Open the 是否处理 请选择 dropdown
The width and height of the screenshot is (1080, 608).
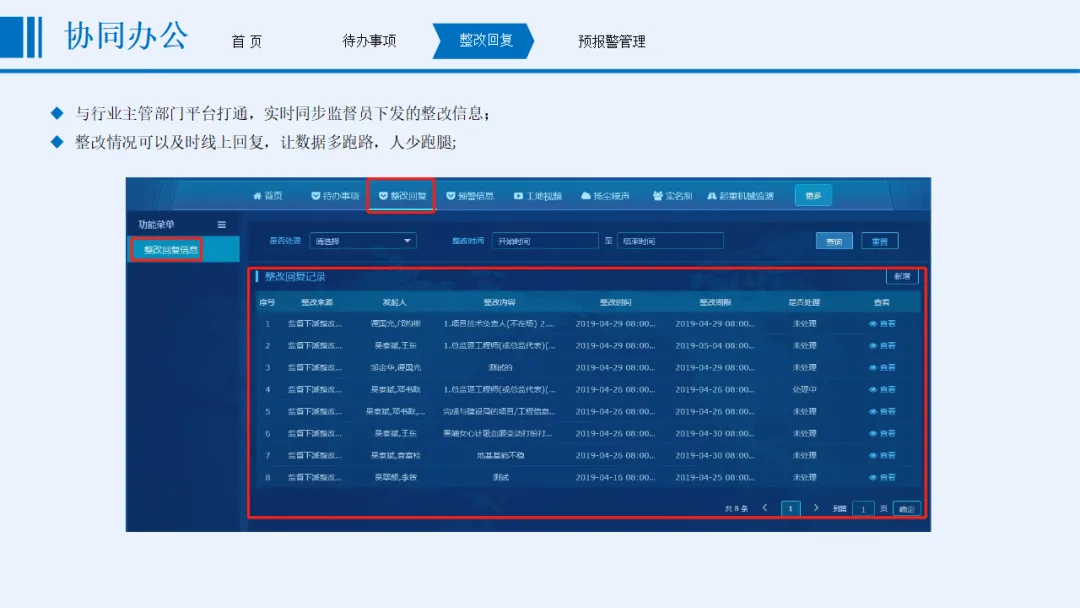[x=363, y=241]
